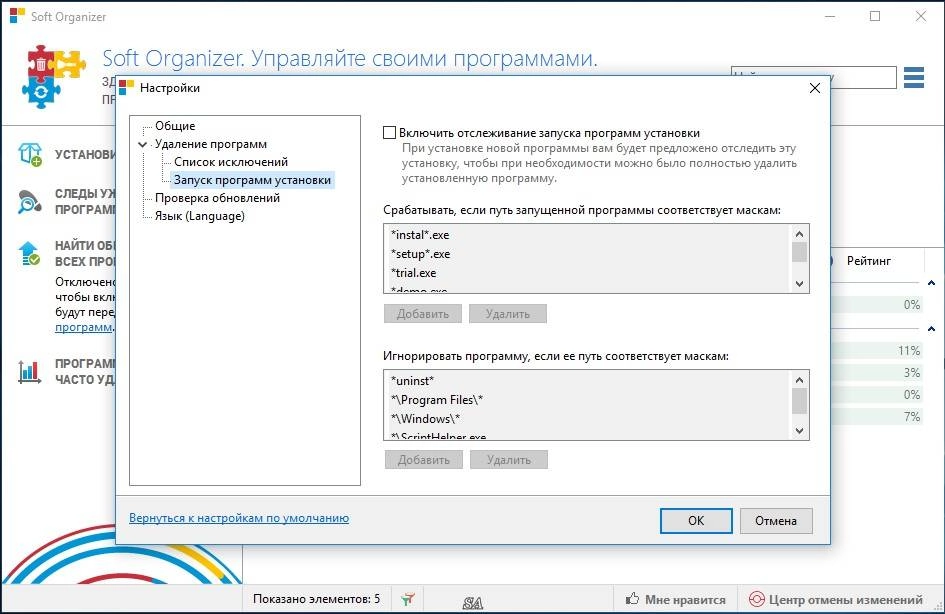Image resolution: width=945 pixels, height=614 pixels.
Task: Click Рейтинг column header
Action: (x=868, y=261)
